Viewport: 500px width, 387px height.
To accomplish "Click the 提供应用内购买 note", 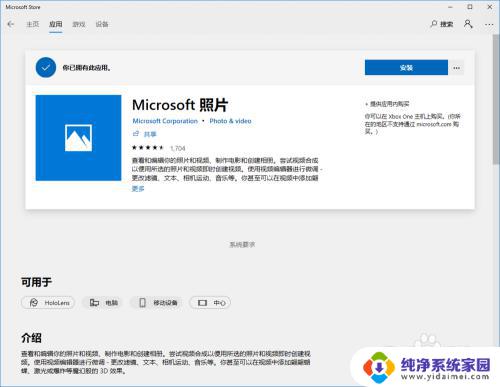I will (x=388, y=104).
